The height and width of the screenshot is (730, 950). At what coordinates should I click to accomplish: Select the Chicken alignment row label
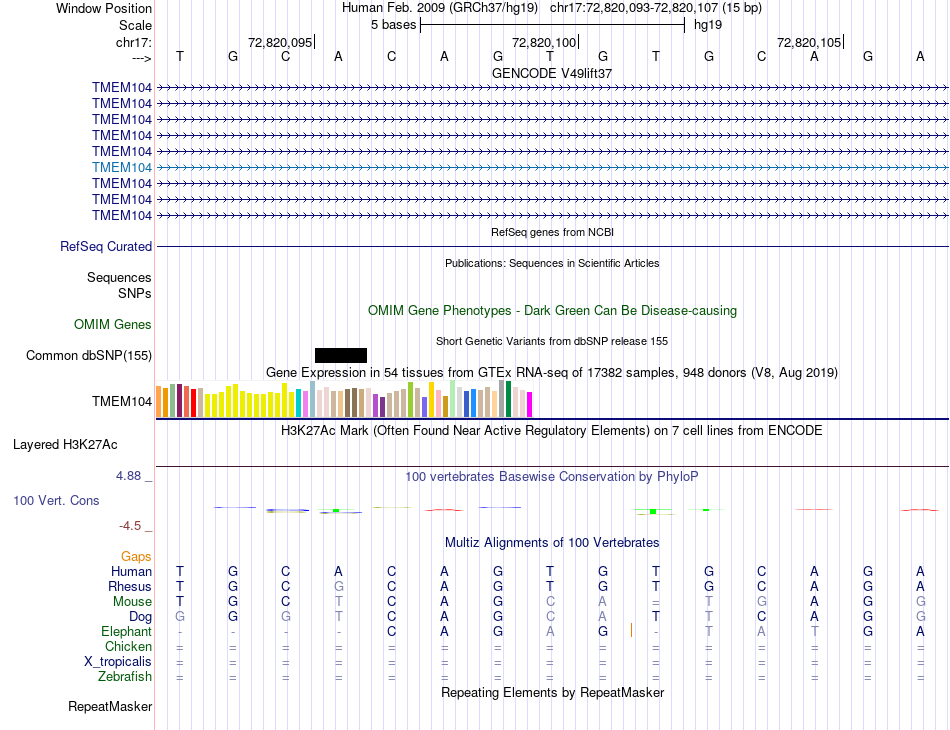tap(128, 646)
